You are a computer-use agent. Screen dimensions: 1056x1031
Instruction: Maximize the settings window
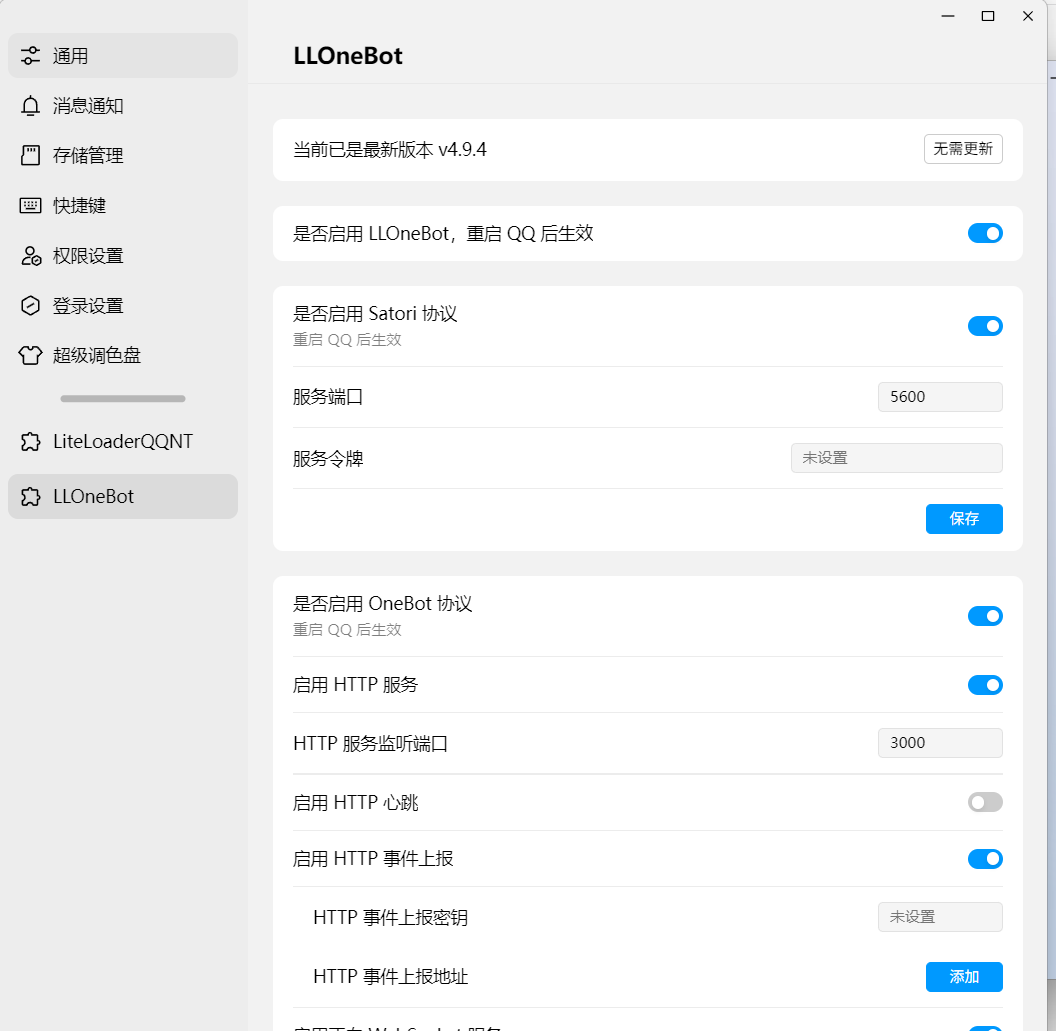(988, 16)
